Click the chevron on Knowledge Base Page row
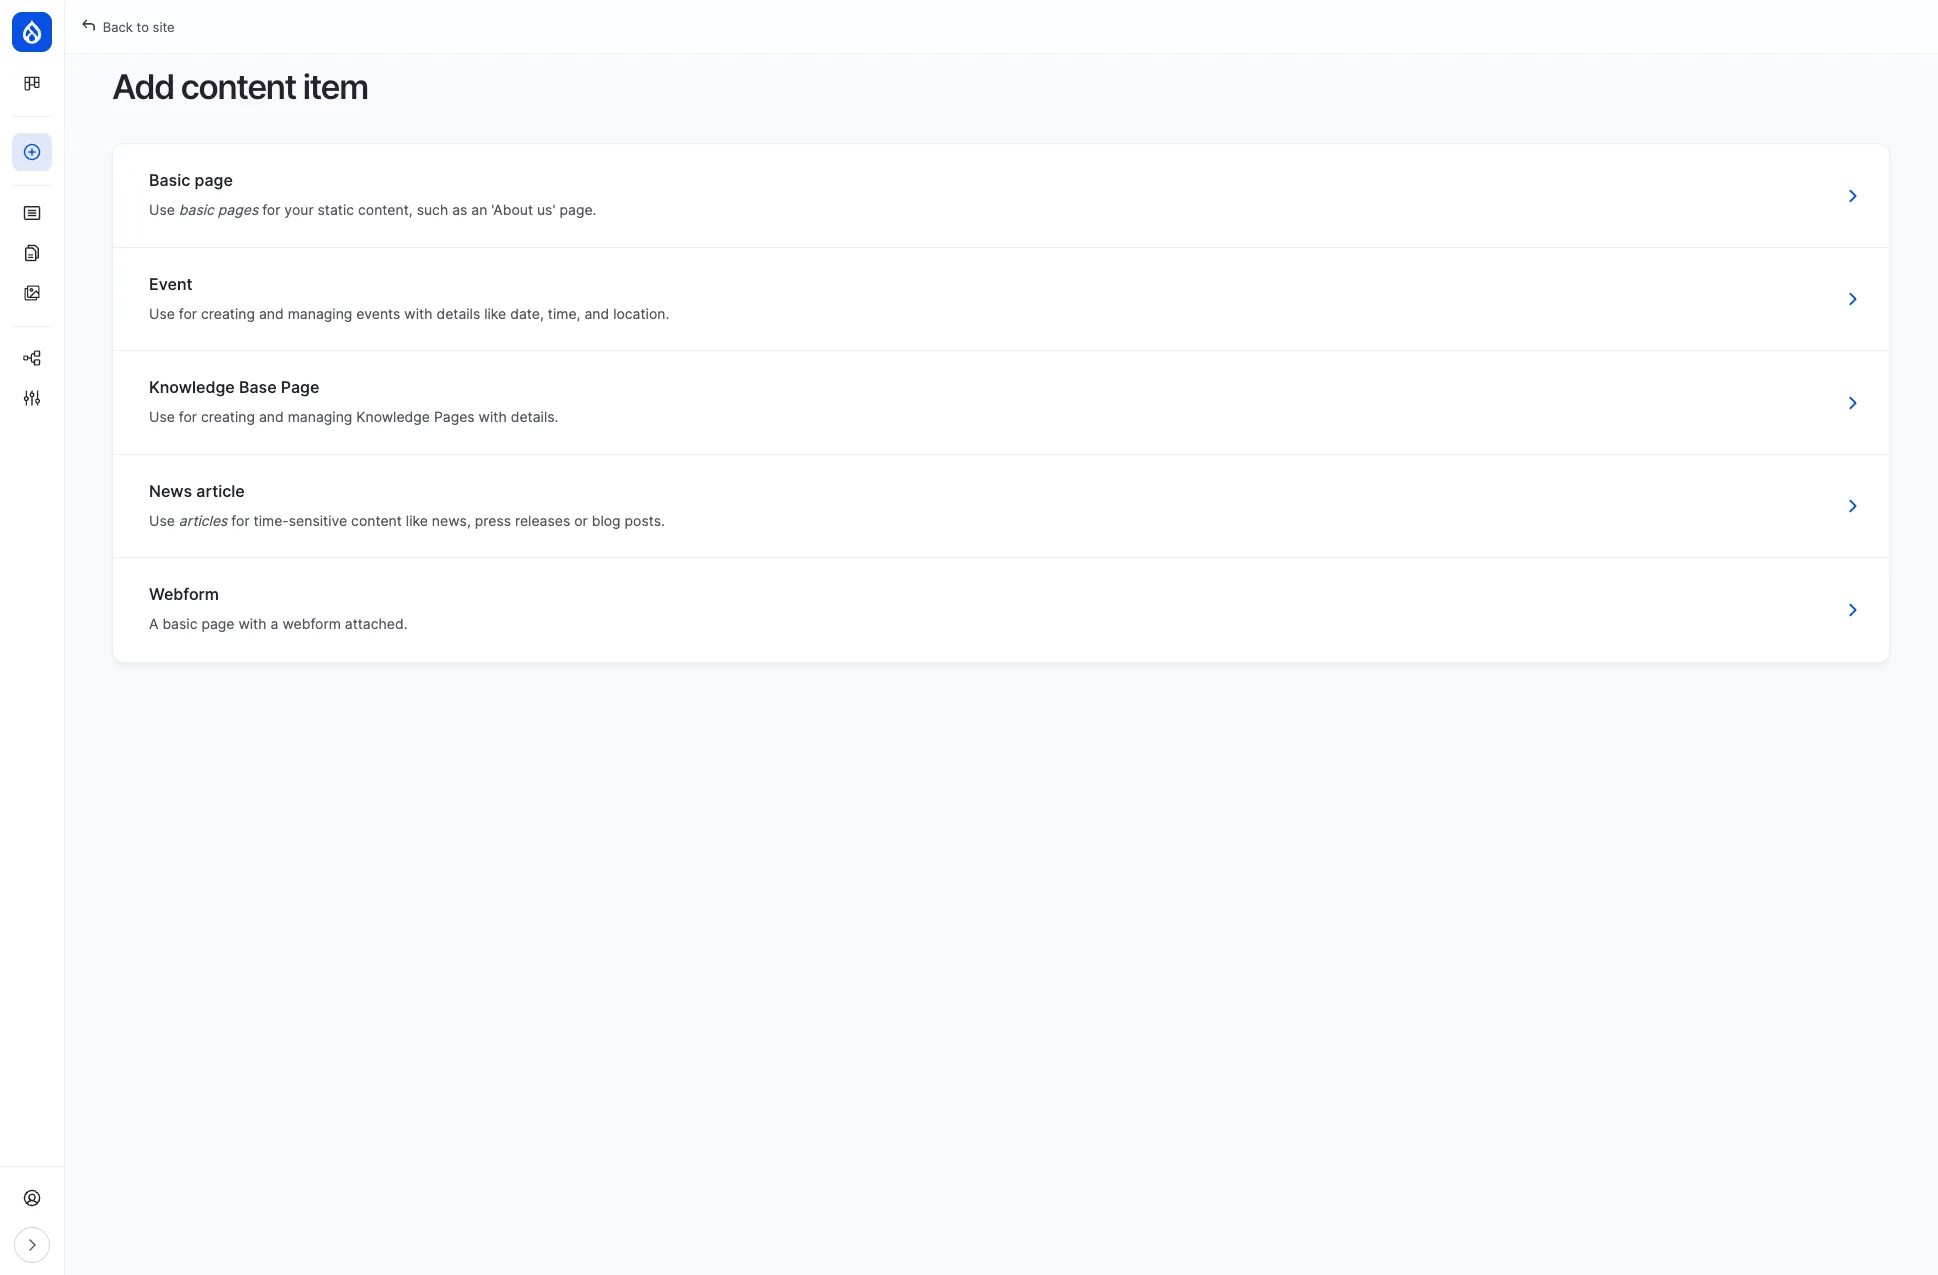Viewport: 1938px width, 1275px height. (1852, 403)
